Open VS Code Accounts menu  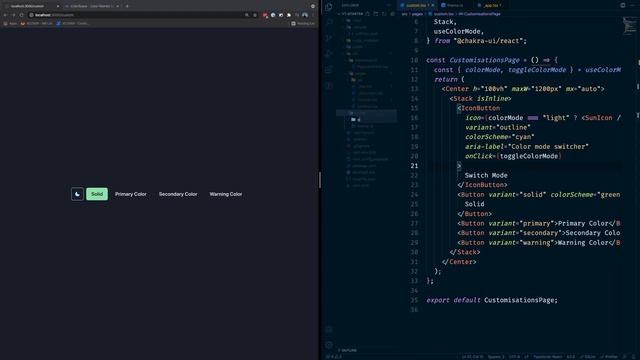329,329
